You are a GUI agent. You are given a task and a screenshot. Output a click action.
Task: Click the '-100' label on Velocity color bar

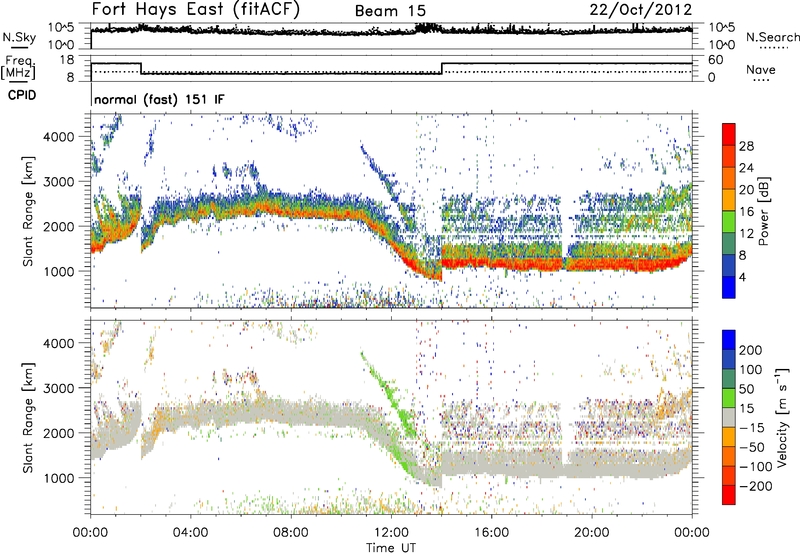coord(755,467)
